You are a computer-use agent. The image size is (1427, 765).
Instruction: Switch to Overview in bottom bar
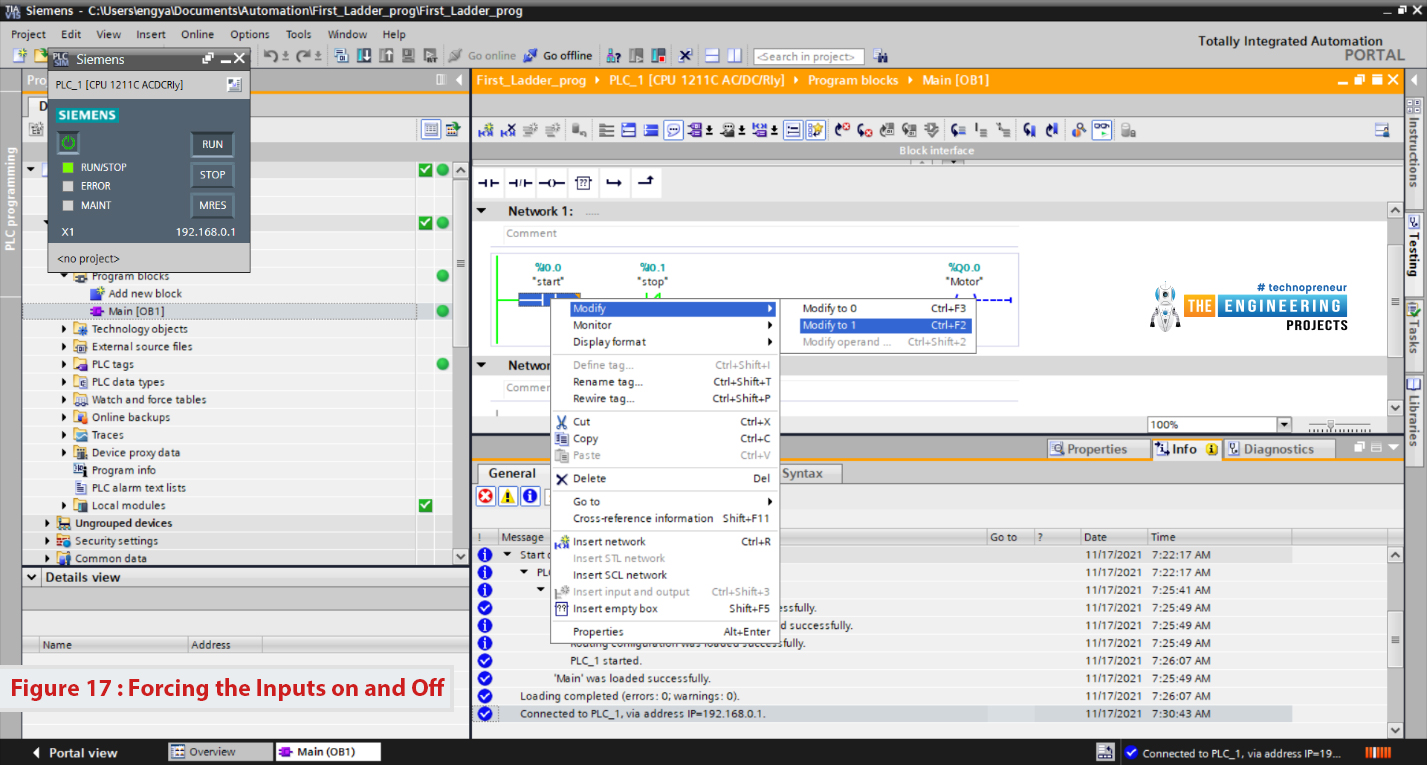click(x=218, y=752)
